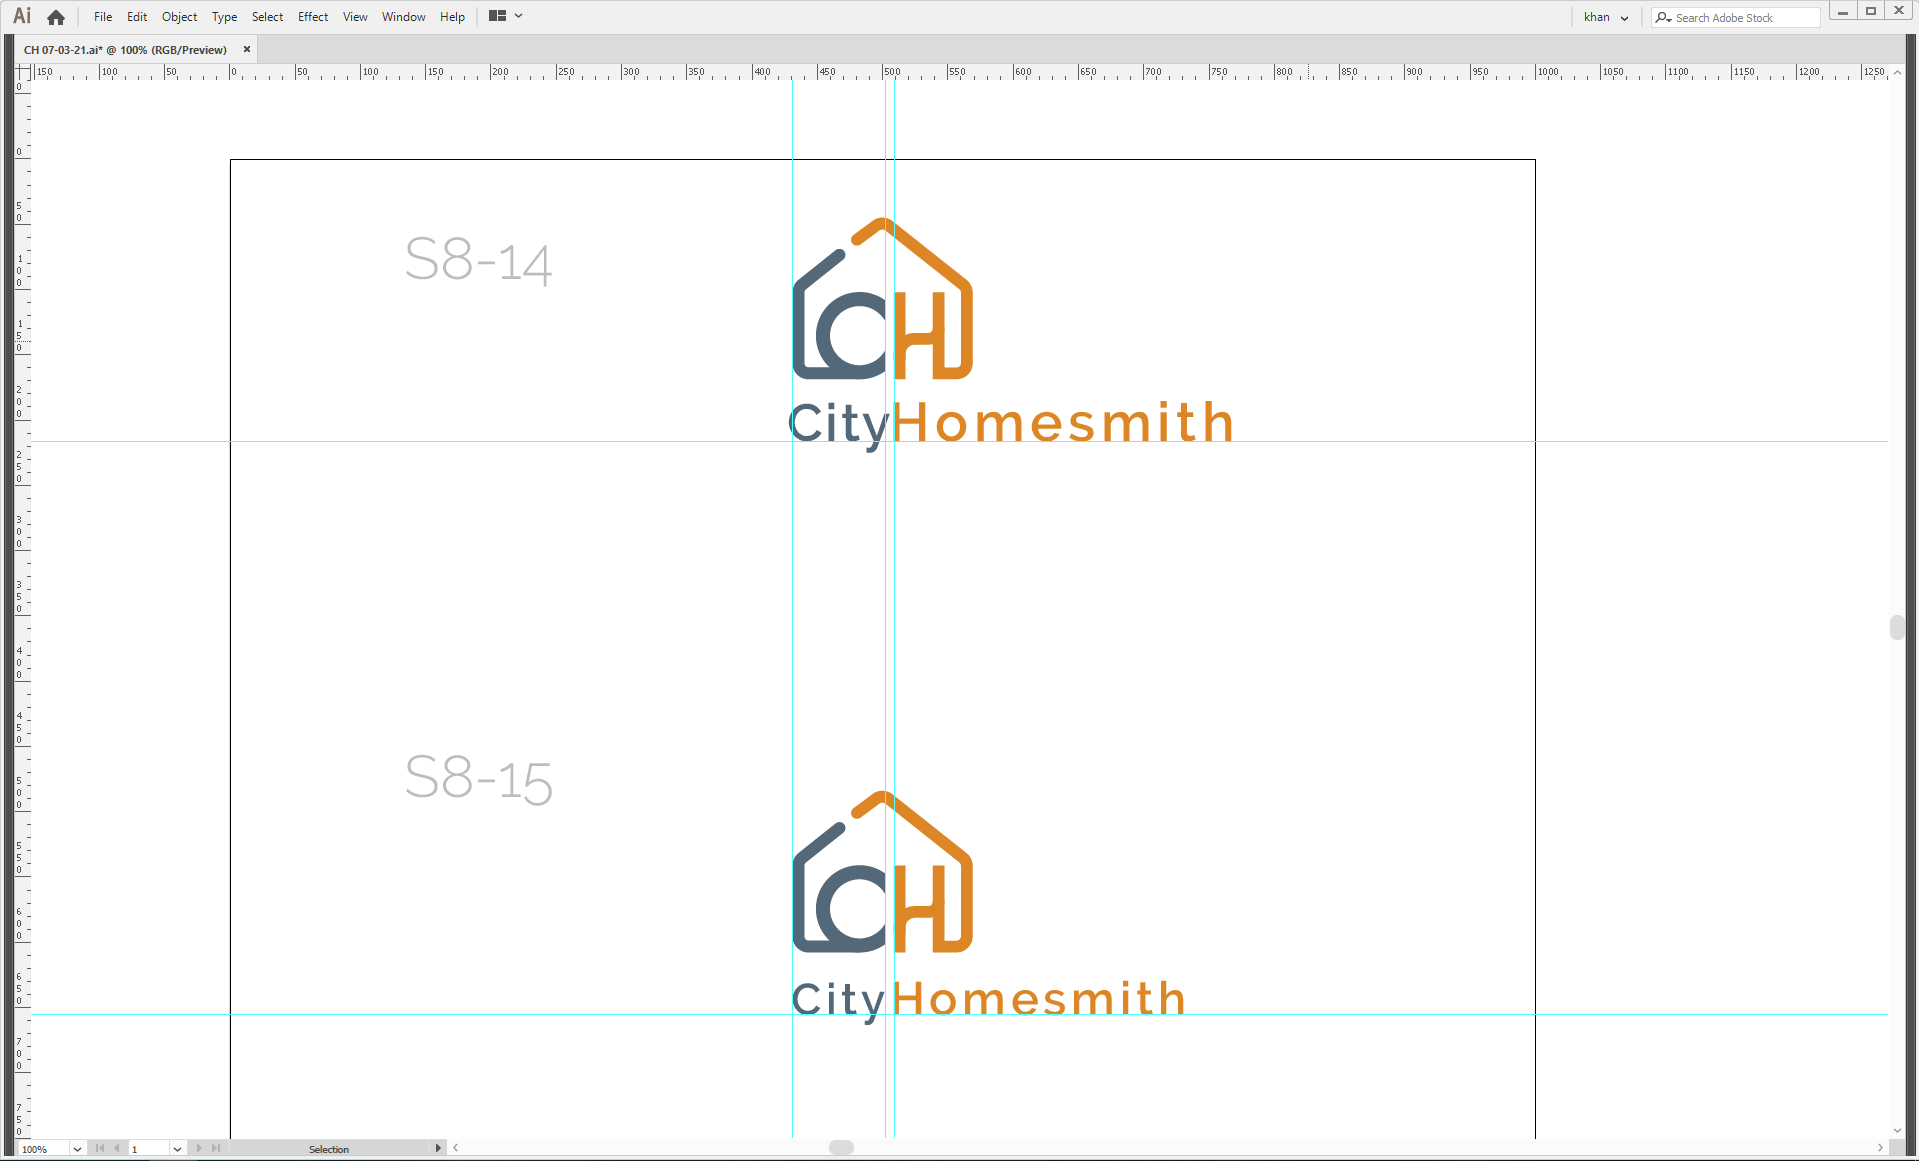The width and height of the screenshot is (1919, 1161).
Task: Open the artboard number dropdown
Action: click(177, 1148)
